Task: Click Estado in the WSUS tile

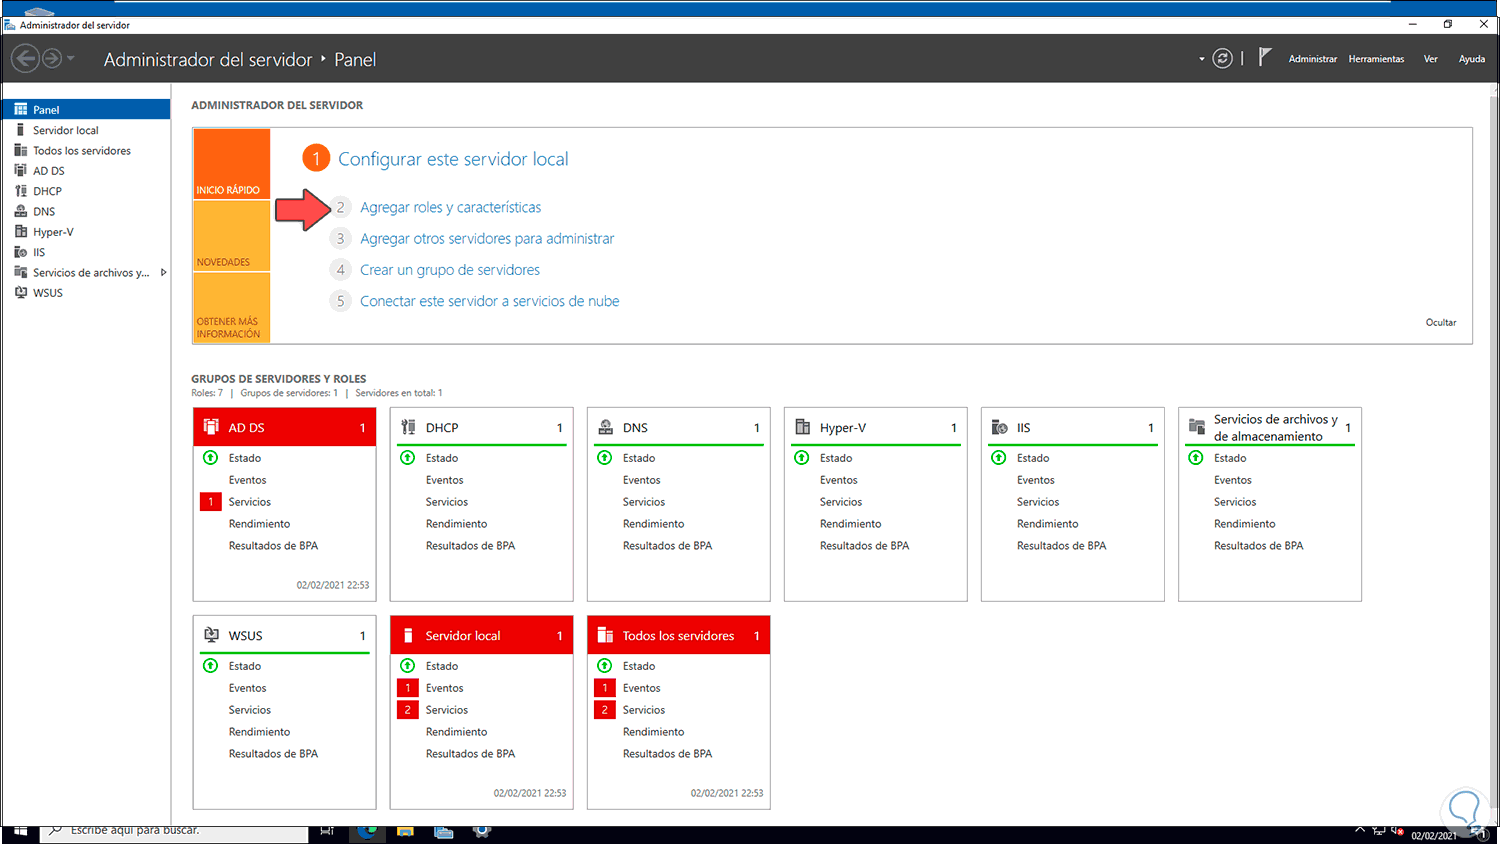Action: coord(245,666)
